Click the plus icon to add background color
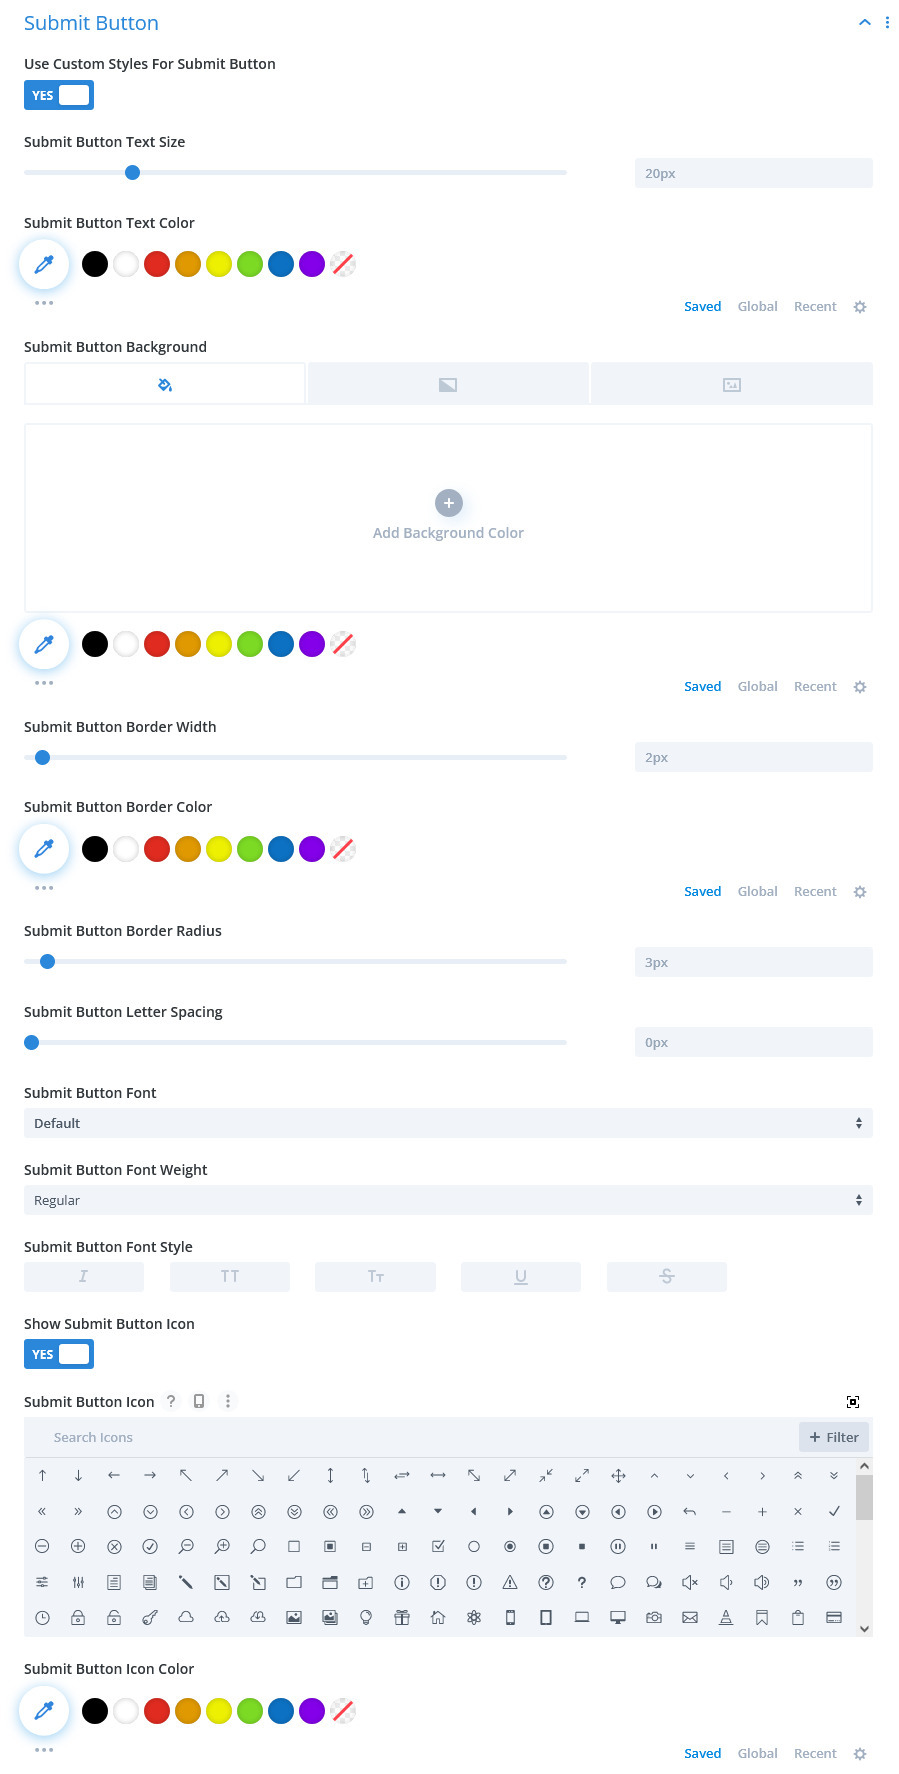Viewport: 899px width, 1774px height. (x=448, y=502)
